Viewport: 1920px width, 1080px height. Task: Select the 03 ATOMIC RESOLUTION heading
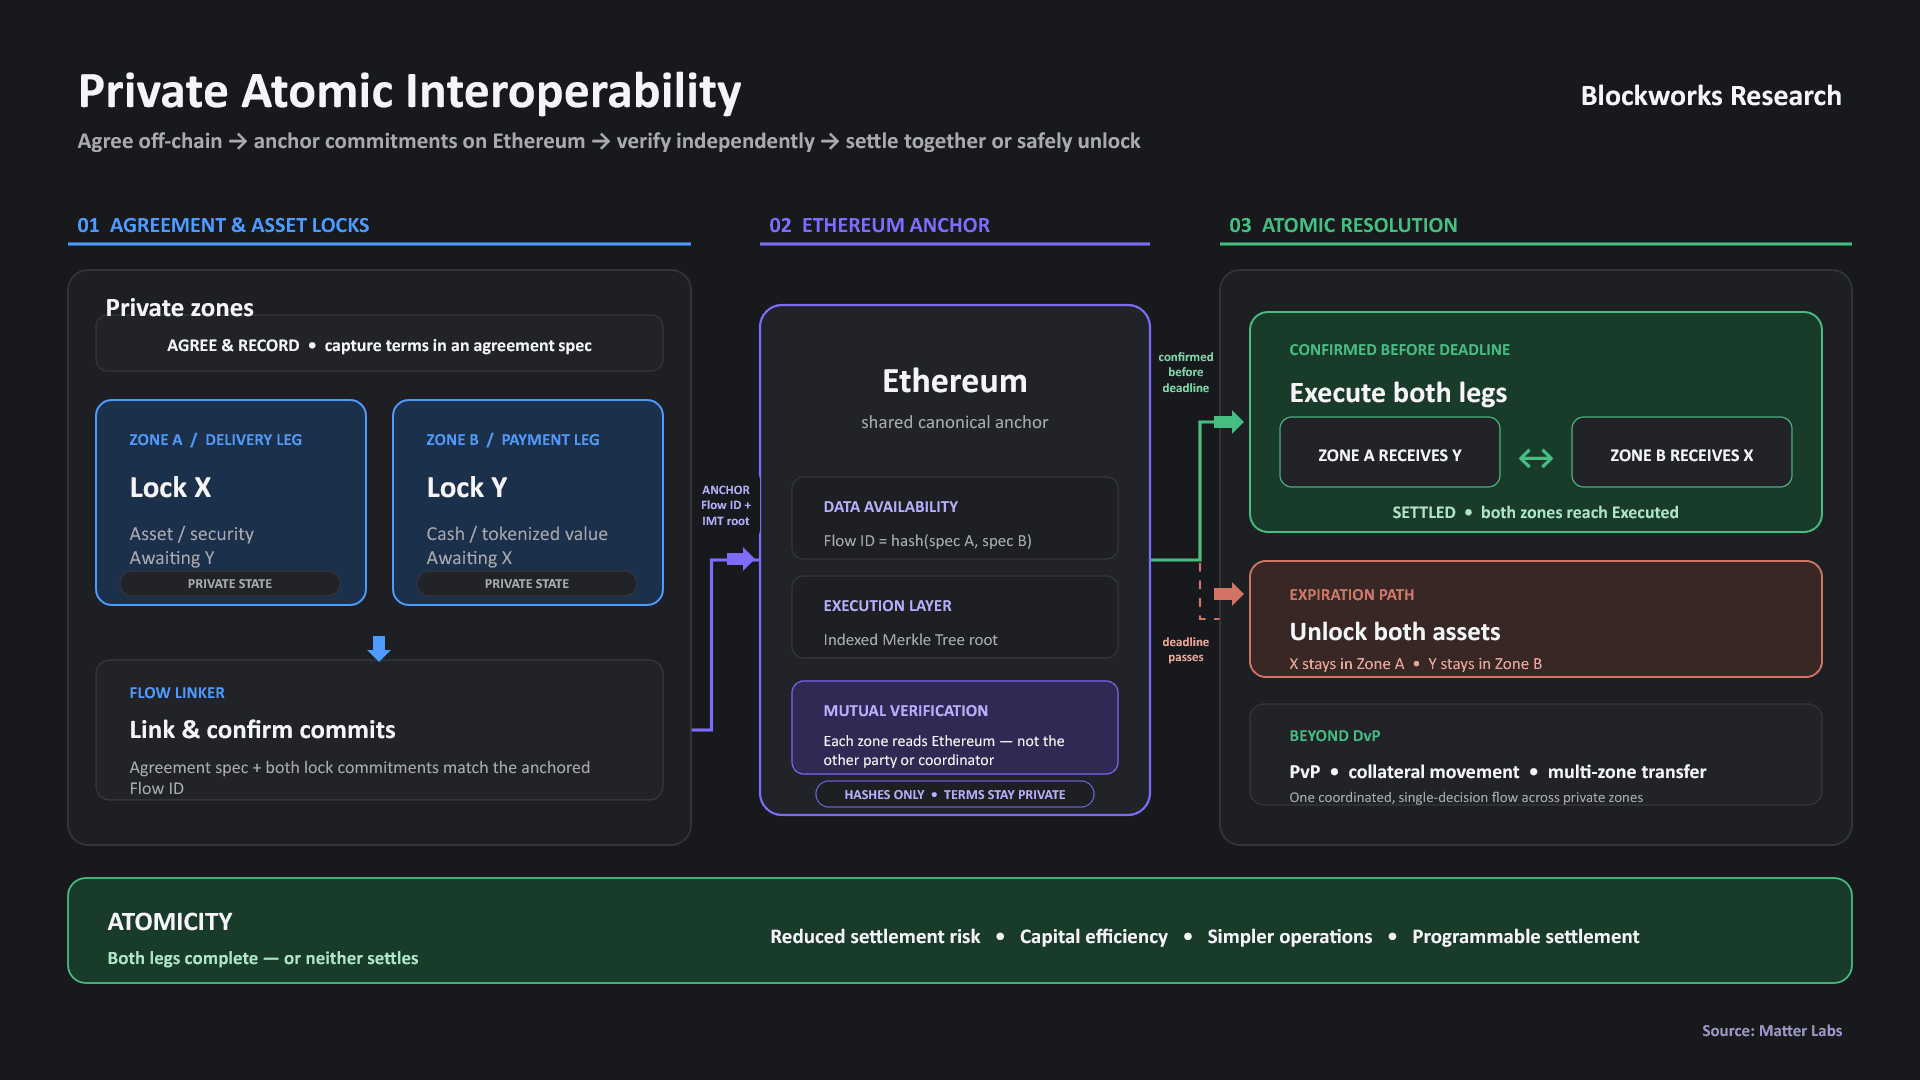pyautogui.click(x=1343, y=225)
